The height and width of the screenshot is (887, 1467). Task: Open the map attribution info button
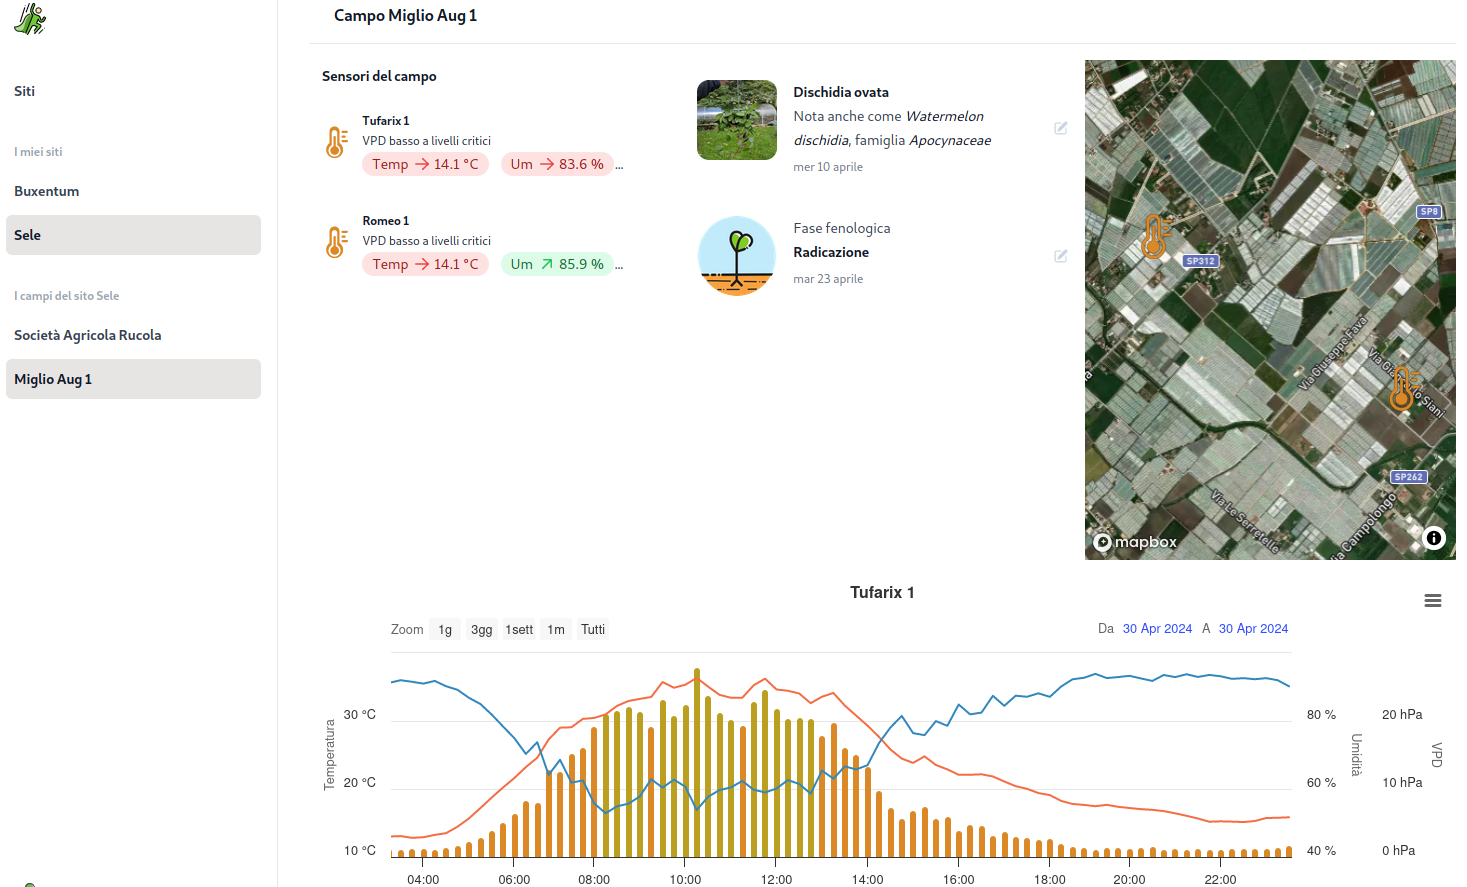click(x=1433, y=538)
